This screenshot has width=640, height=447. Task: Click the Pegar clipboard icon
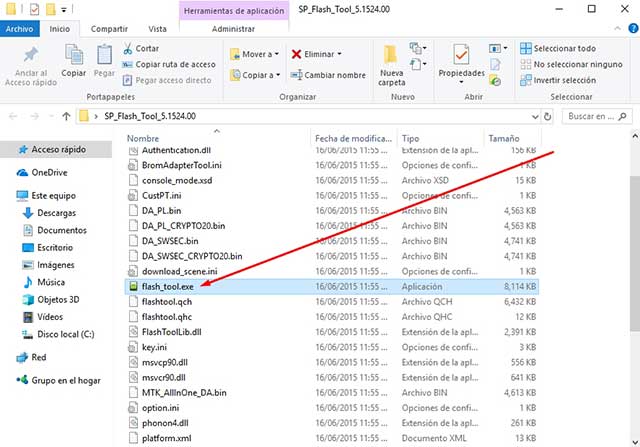click(x=104, y=55)
